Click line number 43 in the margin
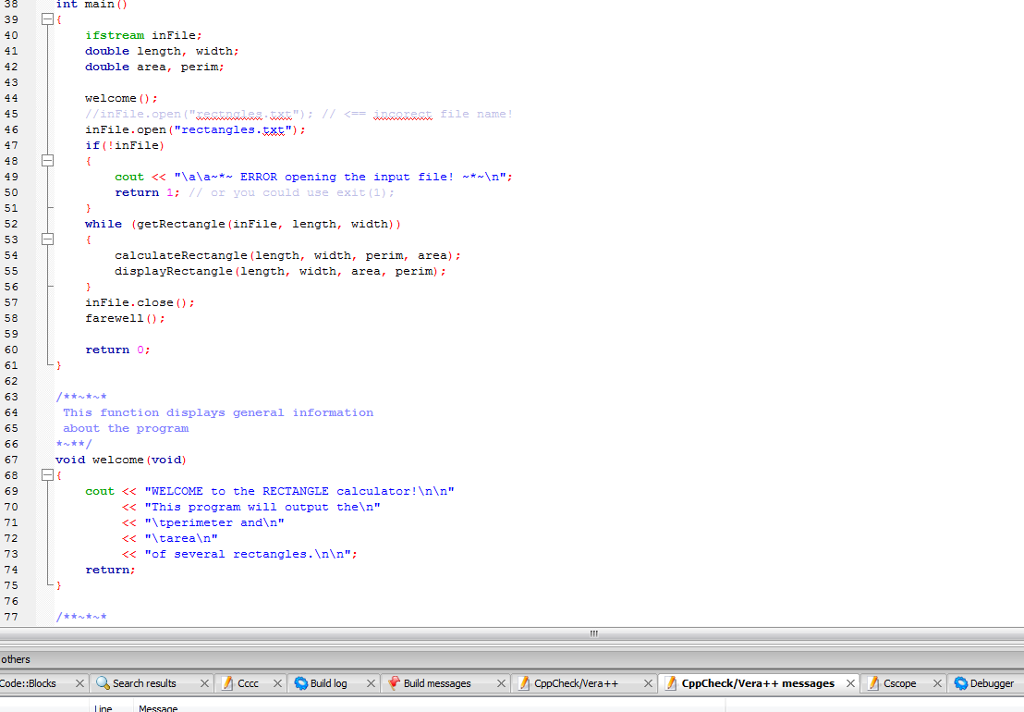The image size is (1024, 712). 11,82
